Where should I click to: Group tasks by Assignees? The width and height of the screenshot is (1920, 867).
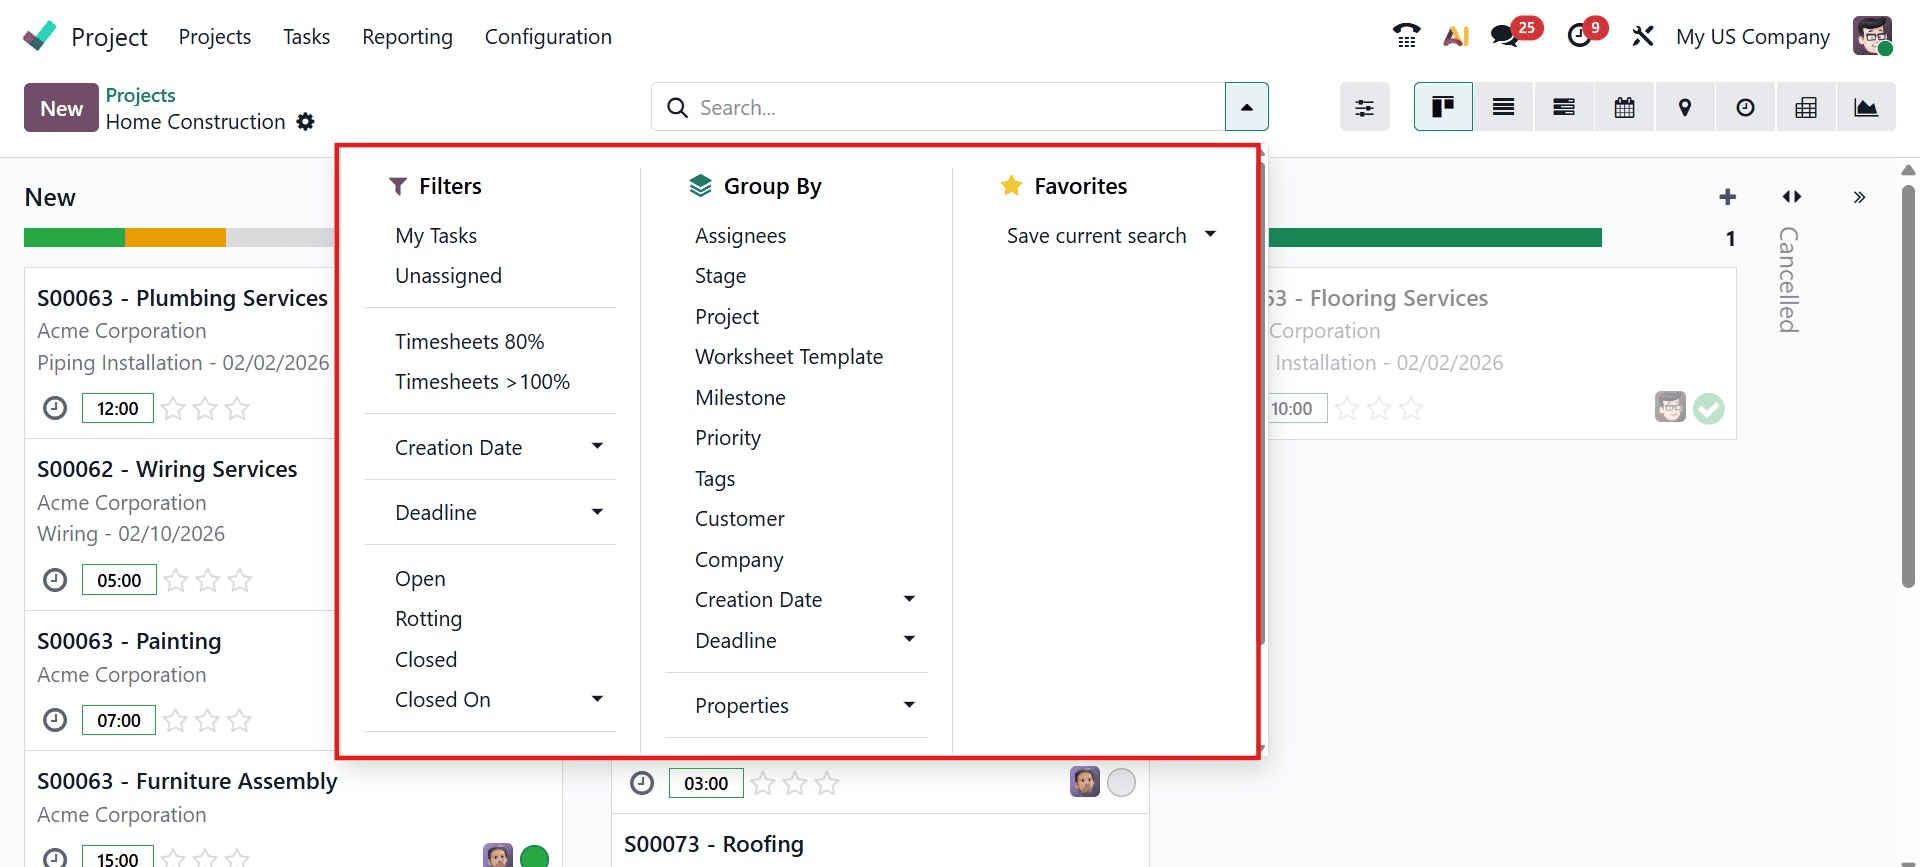[x=740, y=236]
